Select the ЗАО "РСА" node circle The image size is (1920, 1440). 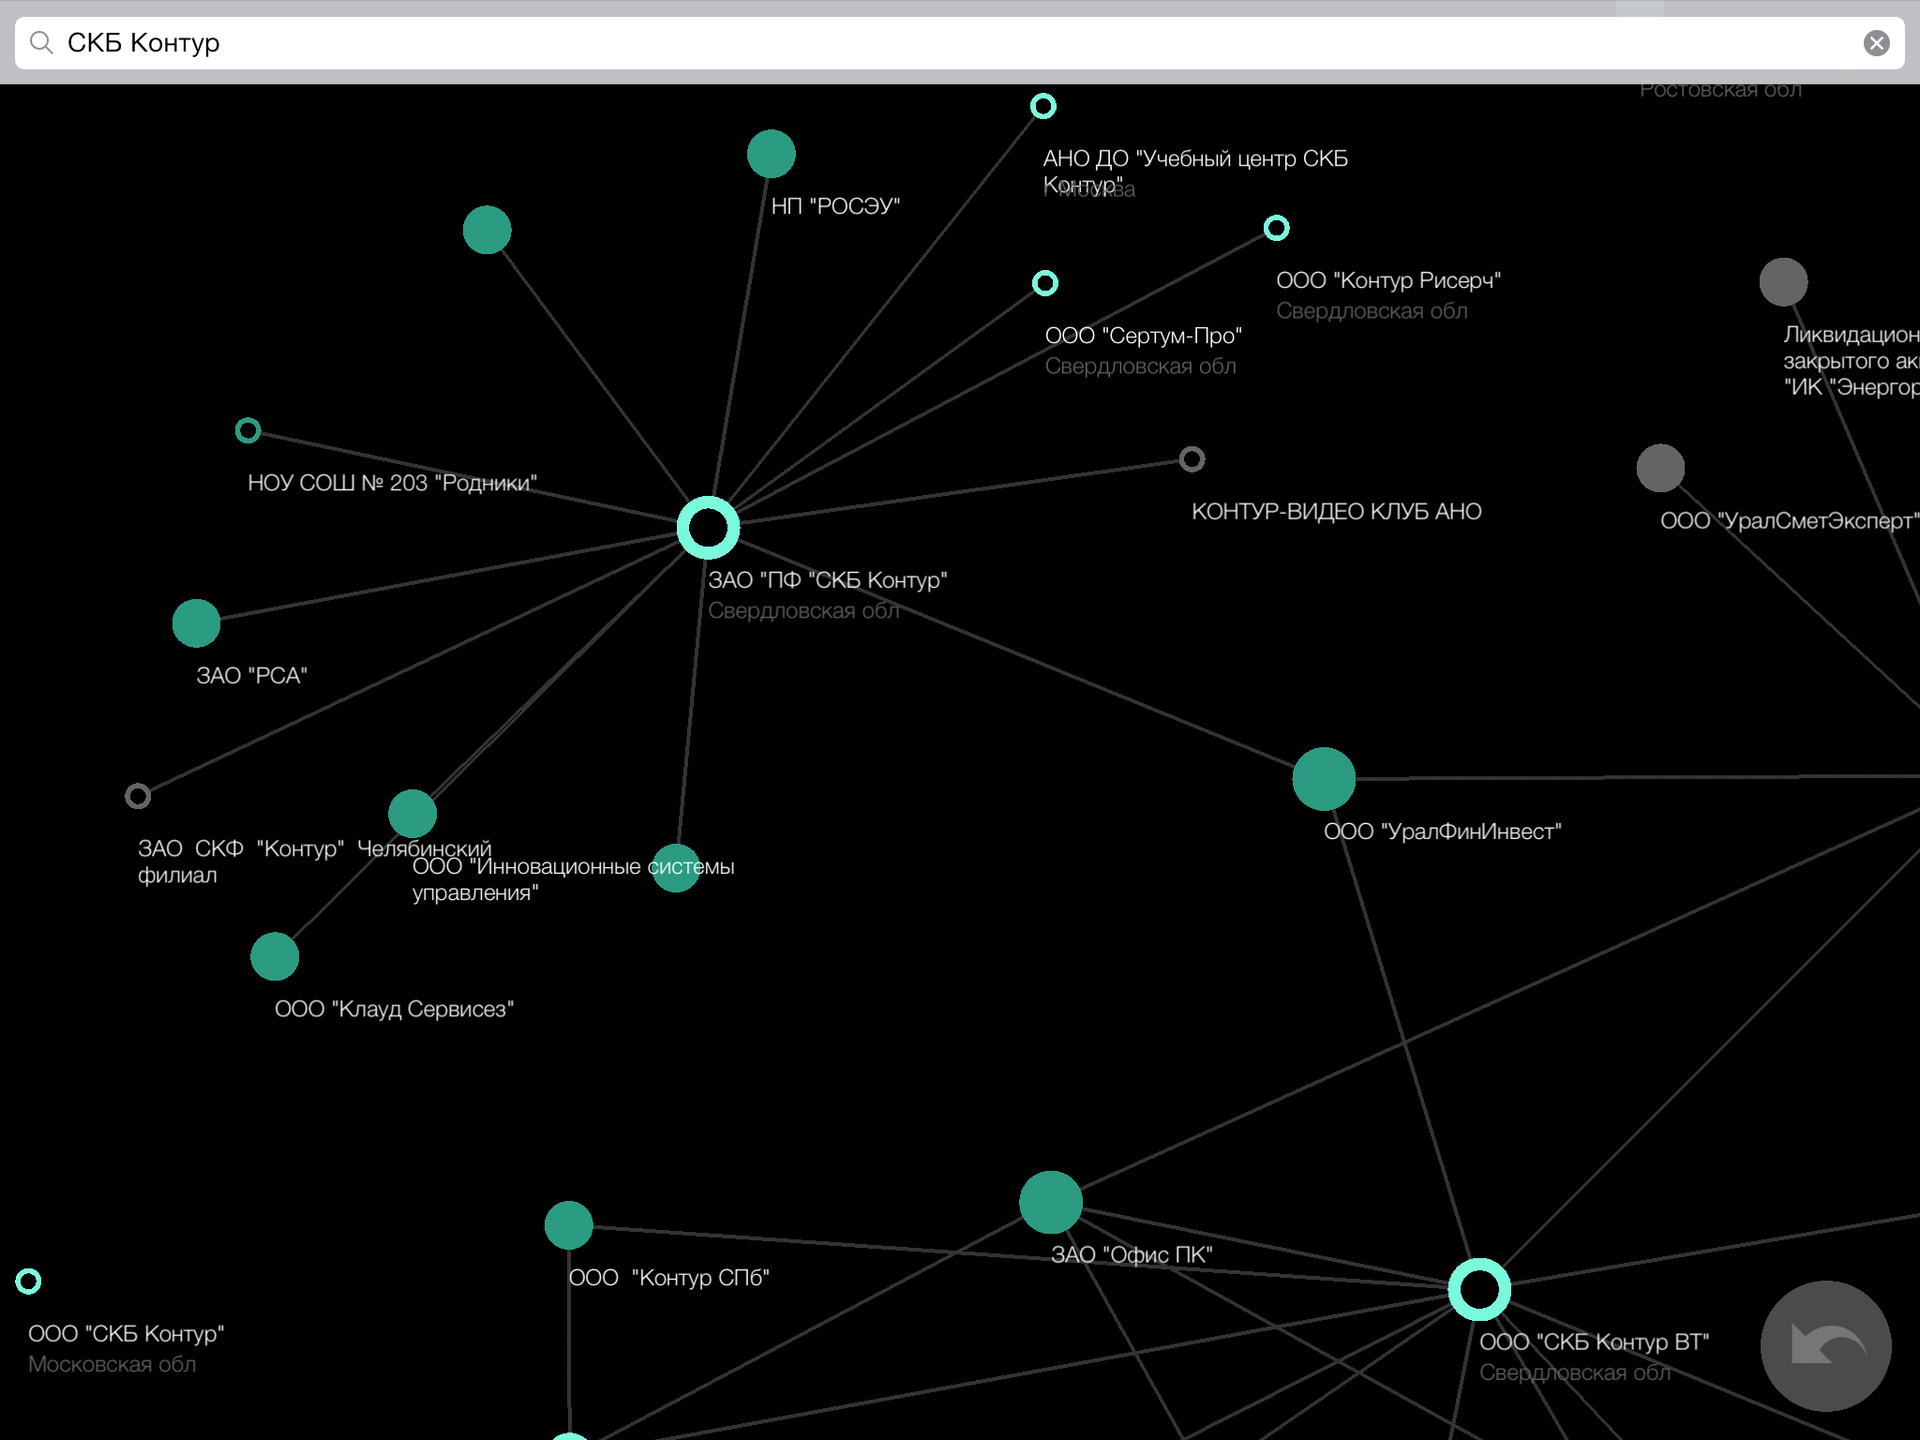(x=196, y=624)
